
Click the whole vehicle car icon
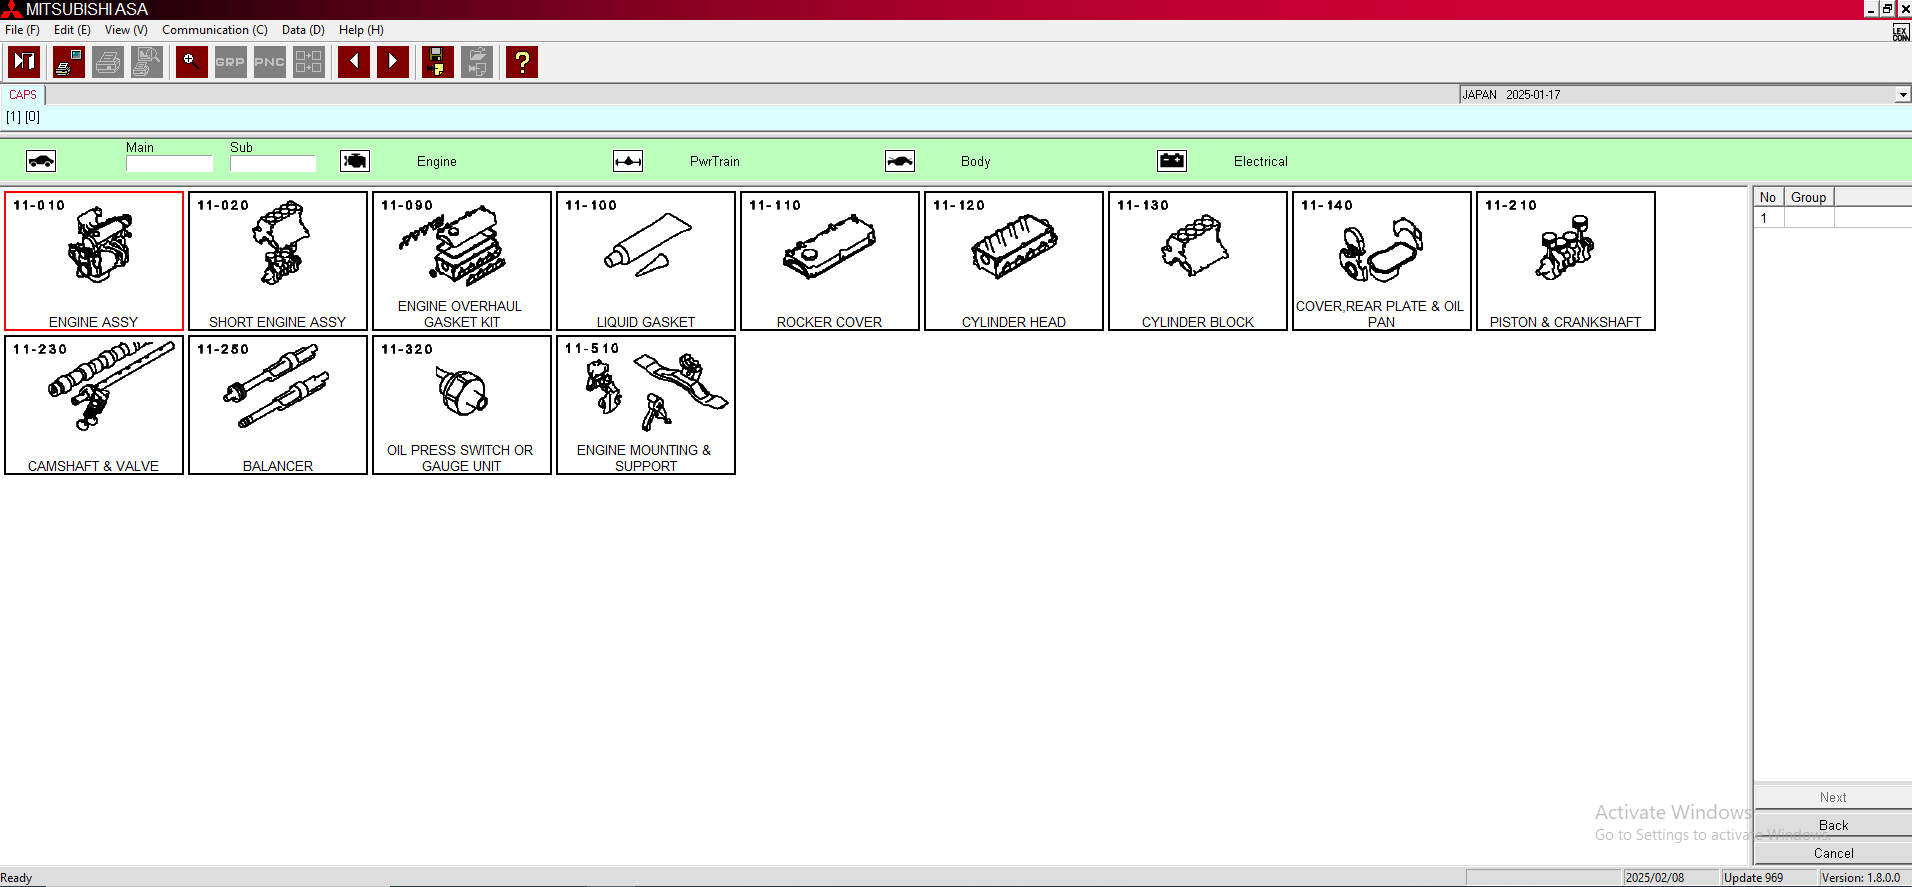[x=41, y=161]
